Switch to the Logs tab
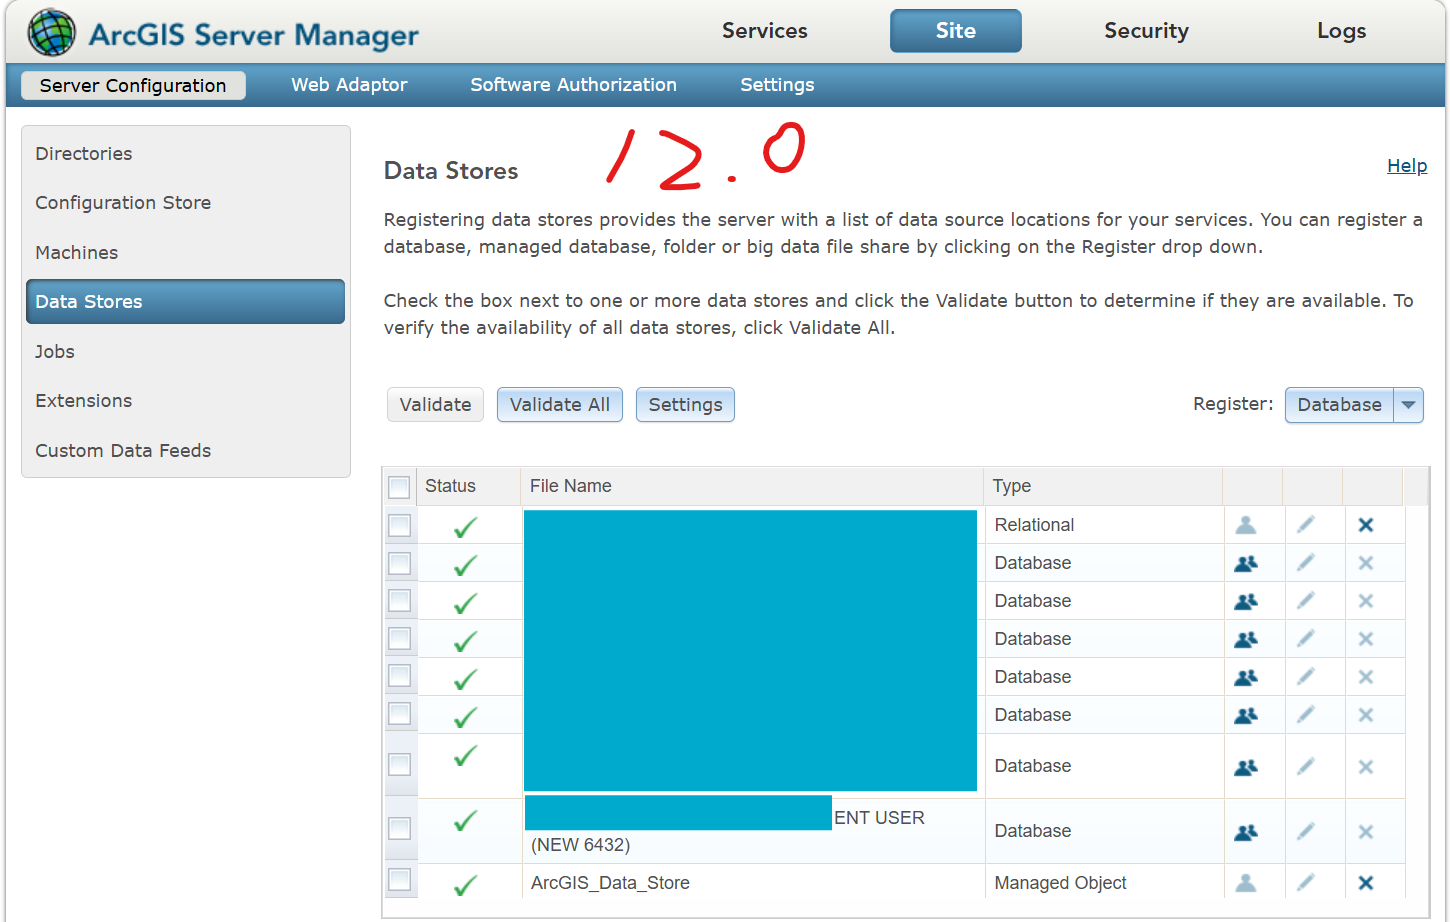This screenshot has width=1450, height=922. tap(1341, 31)
